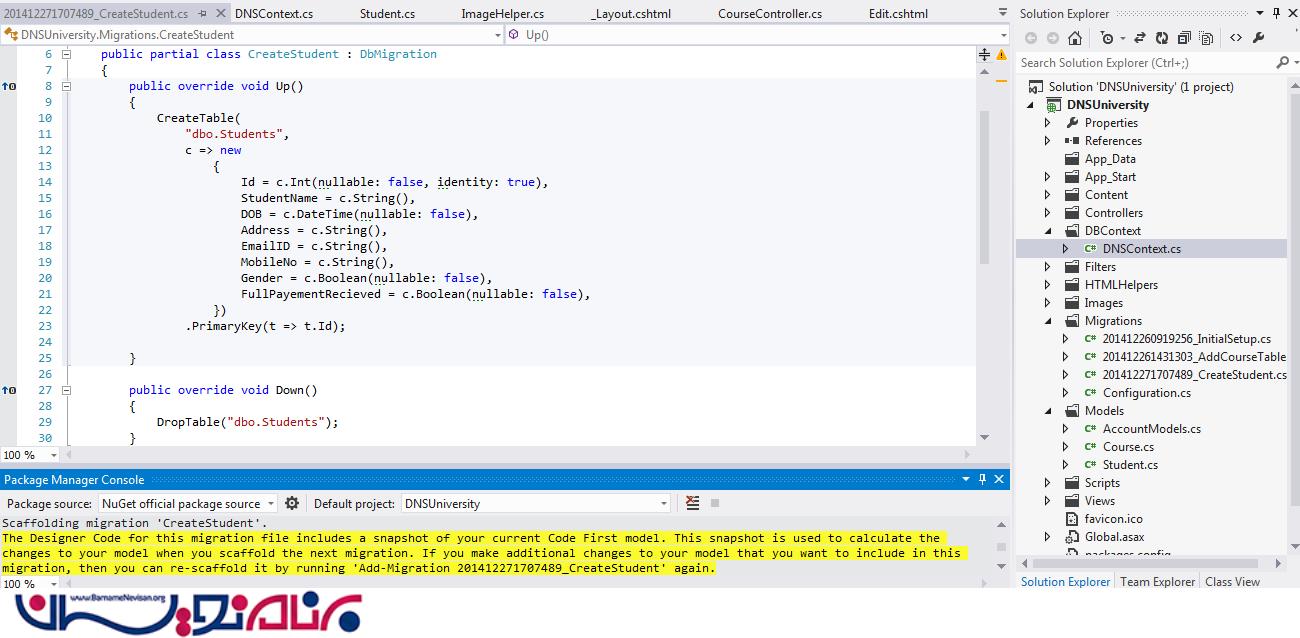Refresh the Solution Explorer tree
The image size is (1300, 638).
click(x=1162, y=38)
